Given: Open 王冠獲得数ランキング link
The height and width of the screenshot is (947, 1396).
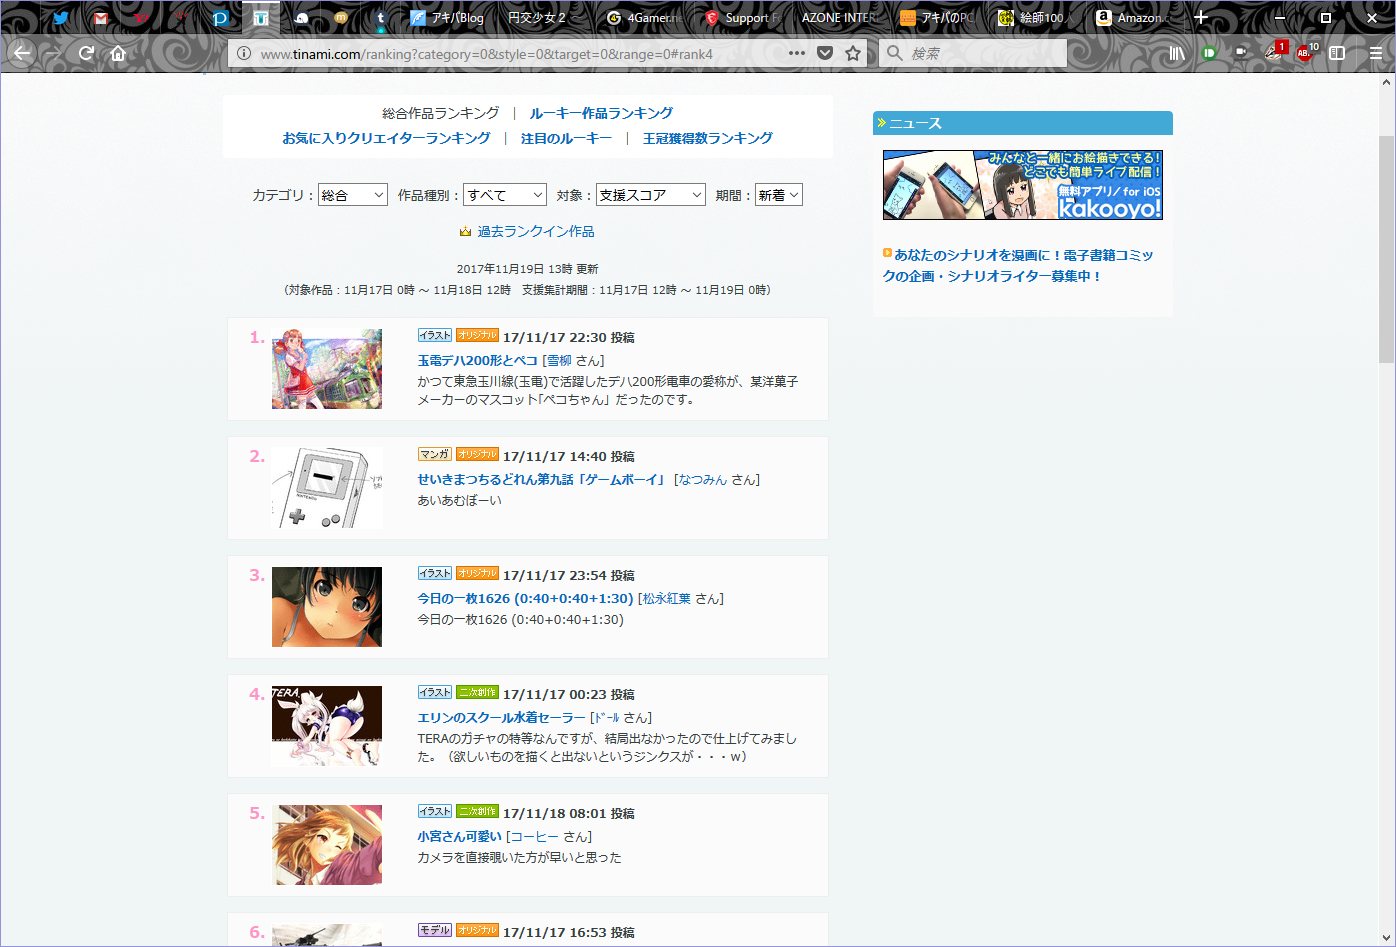Looking at the screenshot, I should [708, 138].
